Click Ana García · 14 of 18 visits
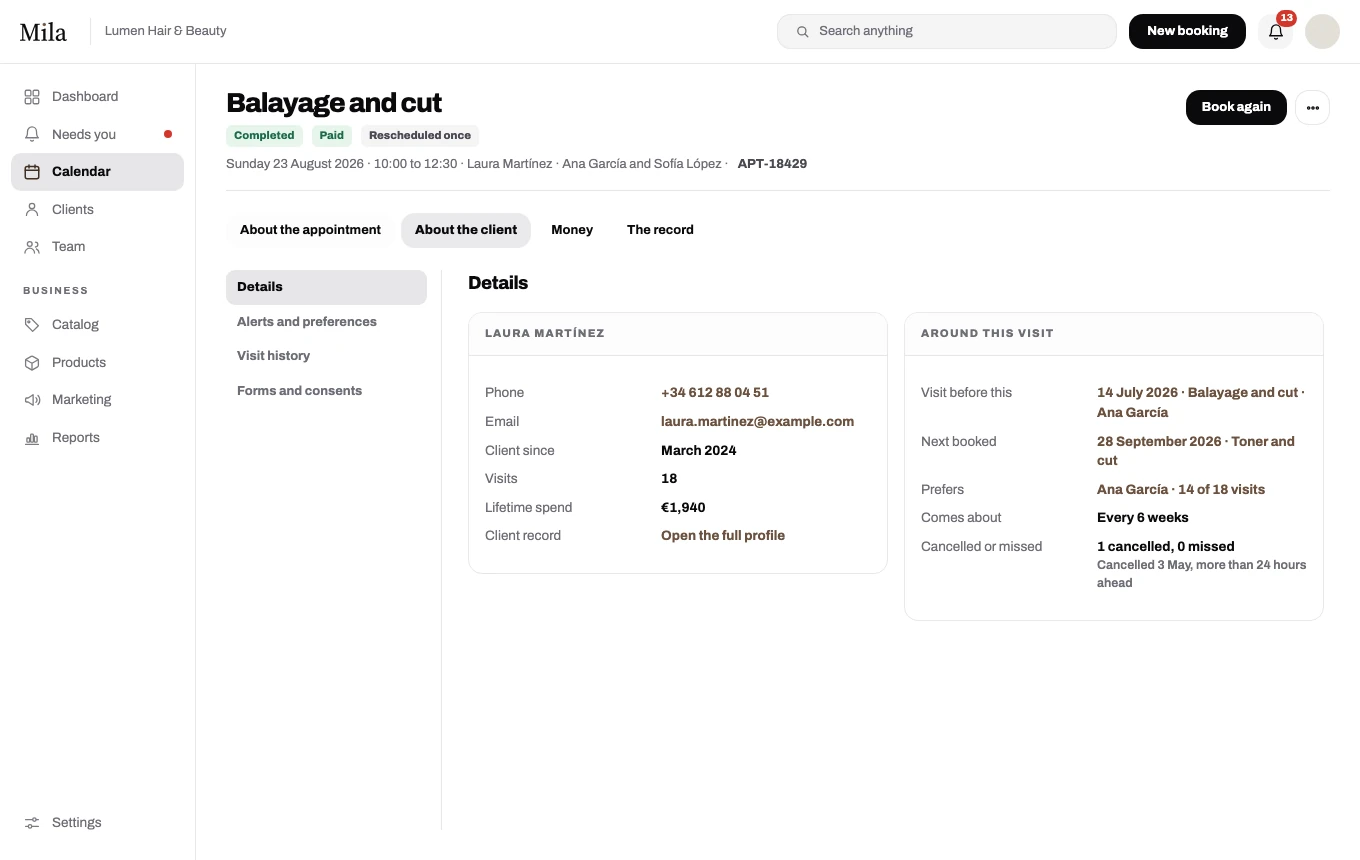Image resolution: width=1360 pixels, height=860 pixels. (1181, 490)
